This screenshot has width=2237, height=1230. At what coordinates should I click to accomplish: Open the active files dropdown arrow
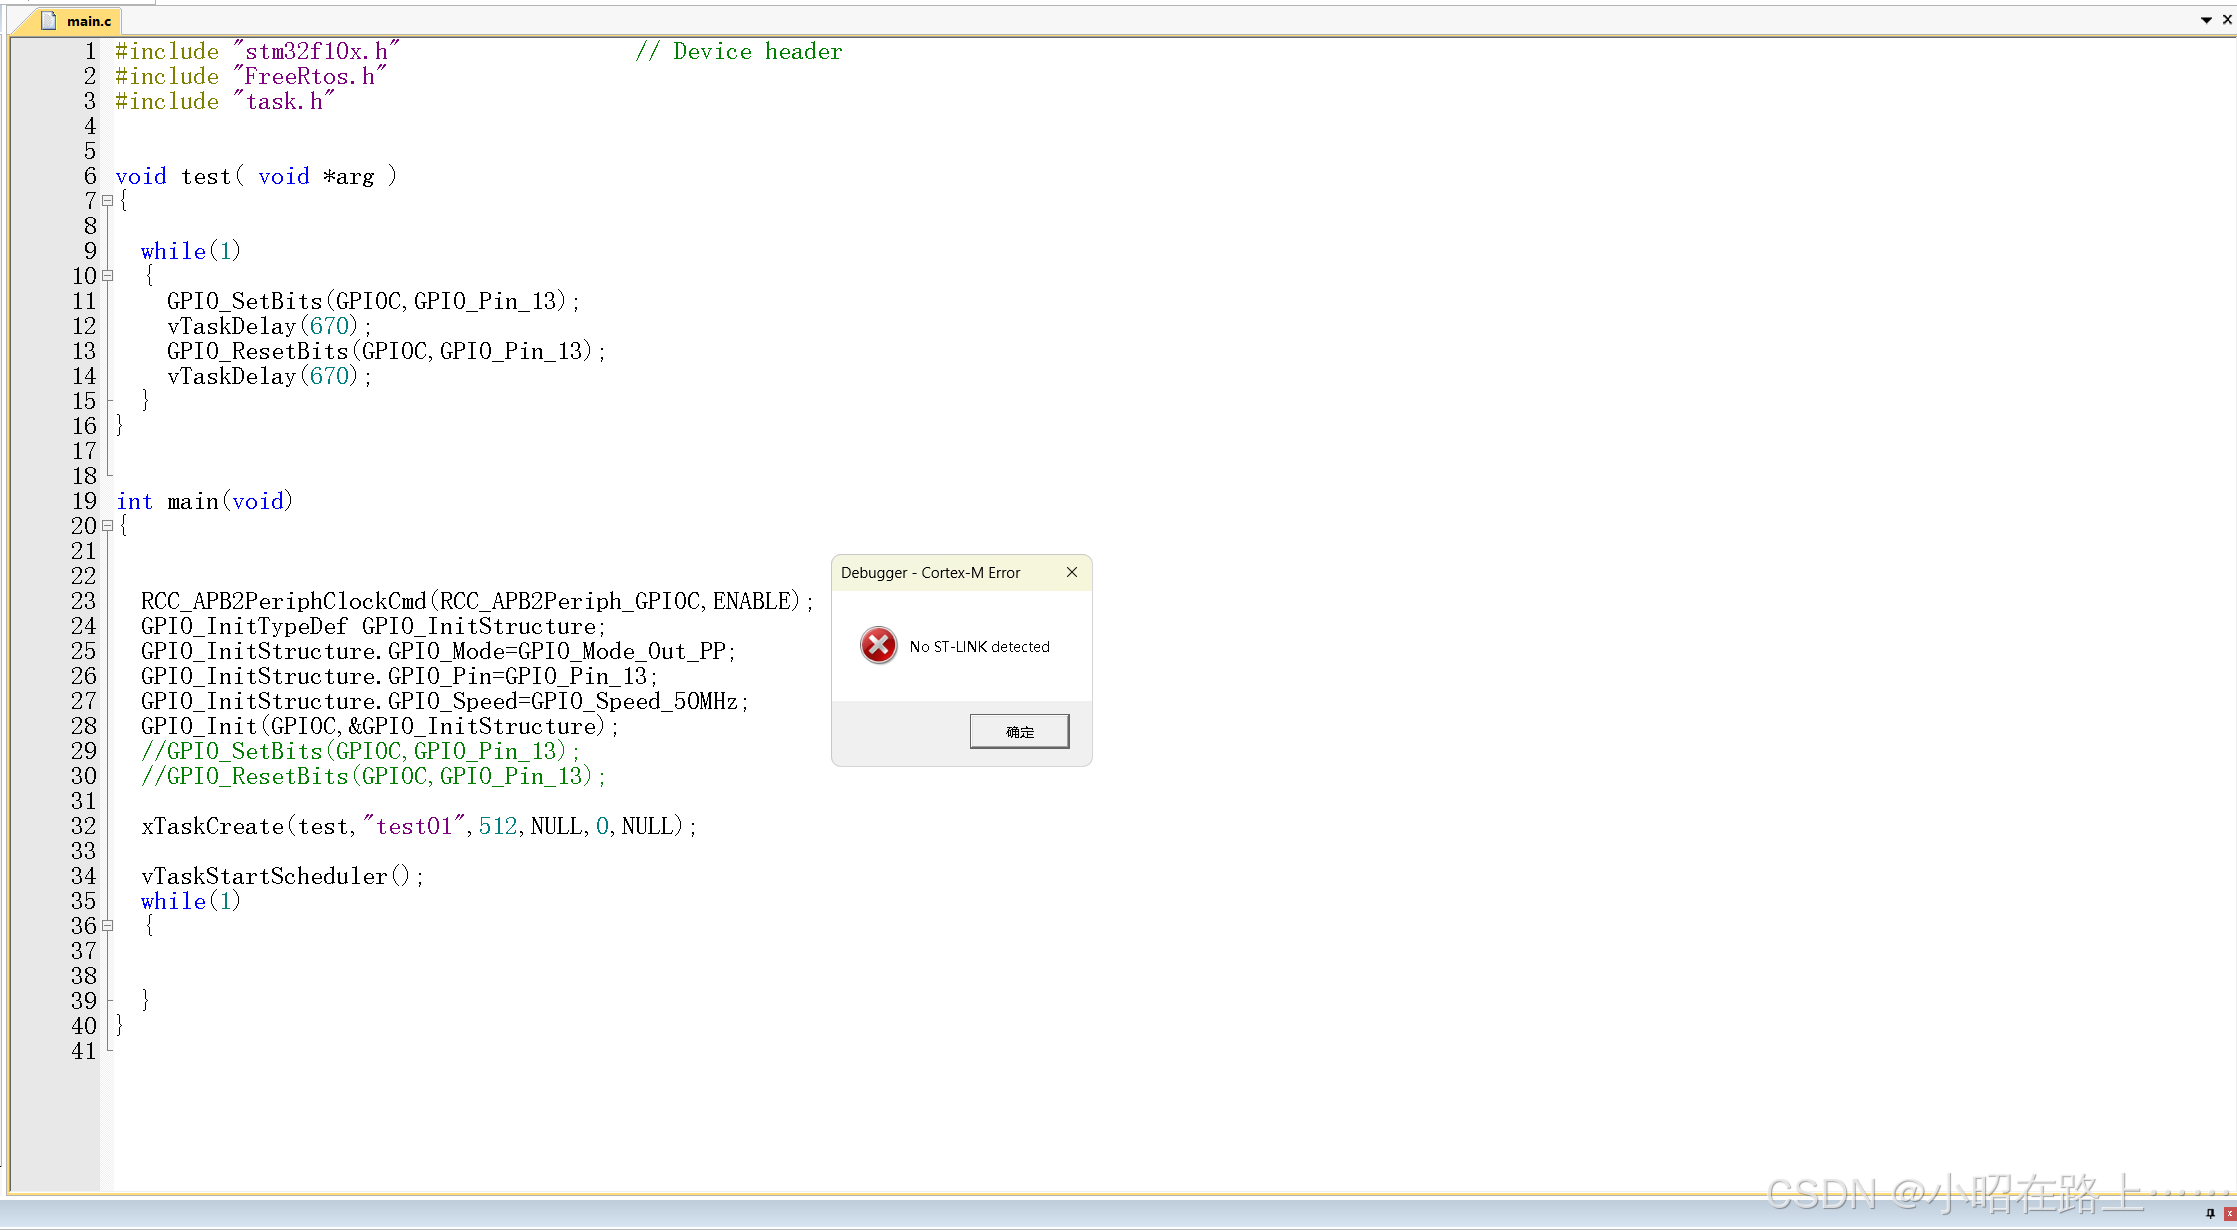pos(2206,20)
